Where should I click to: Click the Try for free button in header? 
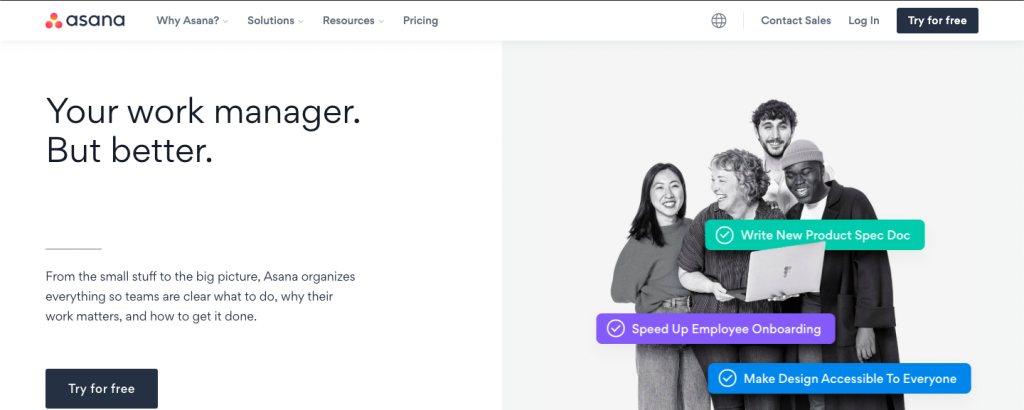[x=937, y=21]
